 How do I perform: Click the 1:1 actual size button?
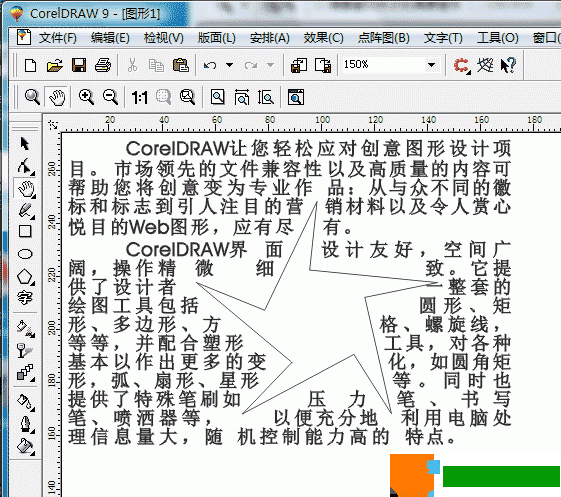tap(139, 97)
